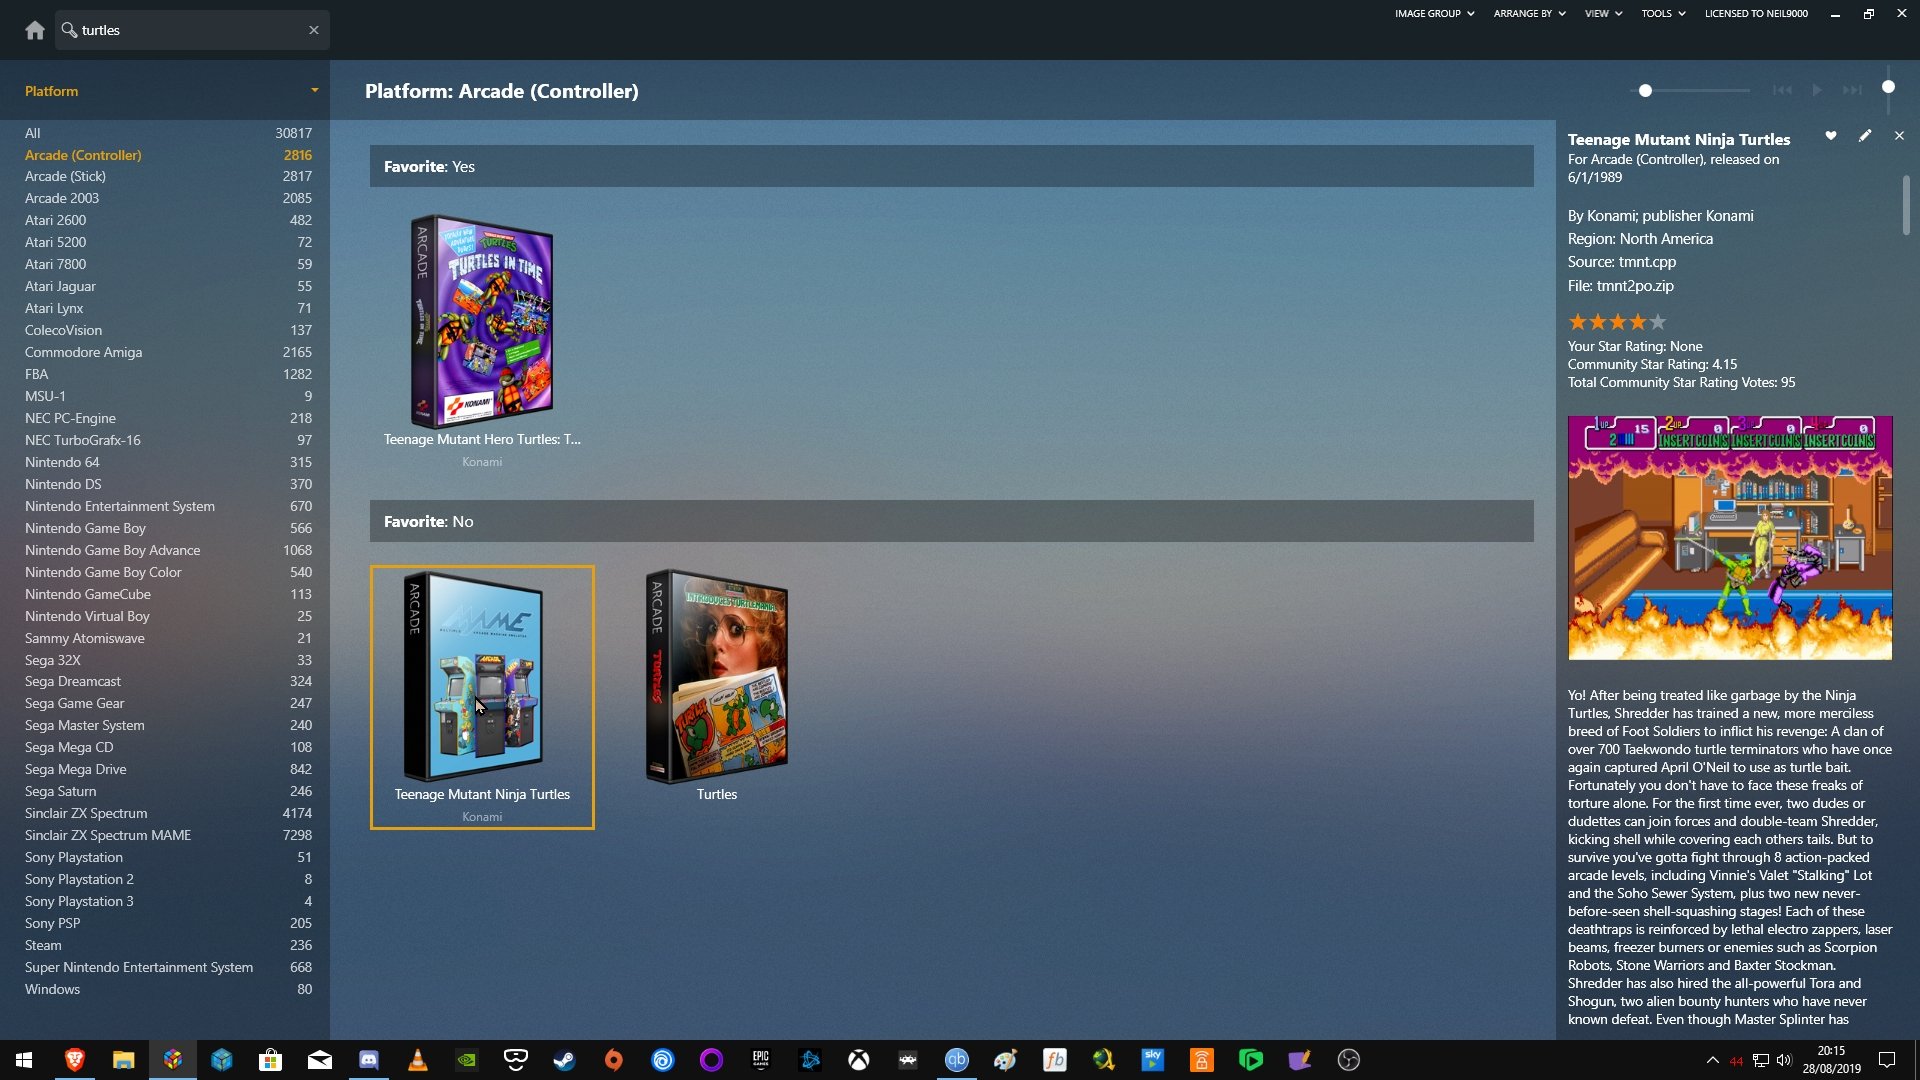Select Turtles in Time box art
This screenshot has height=1080, width=1920.
pos(482,322)
